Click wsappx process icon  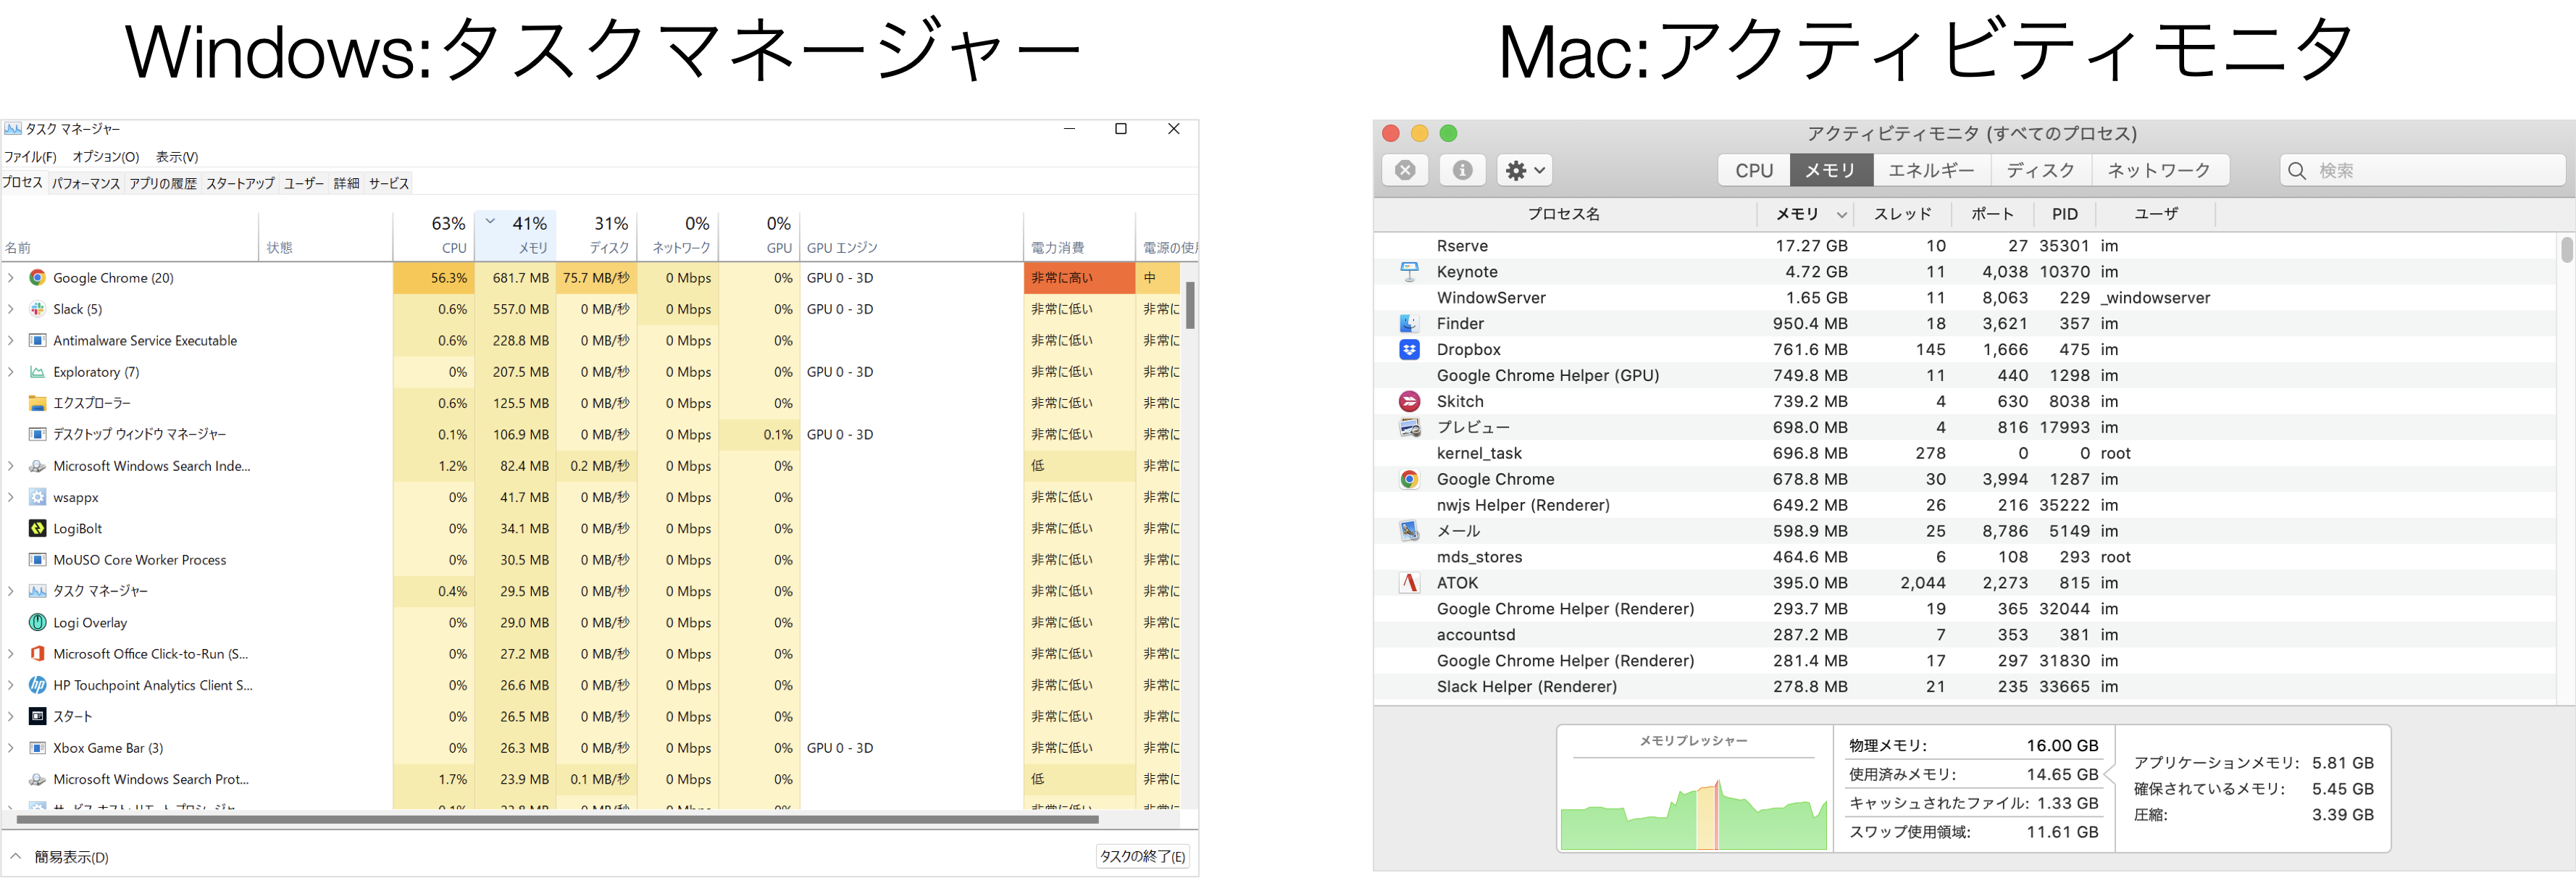click(x=37, y=497)
